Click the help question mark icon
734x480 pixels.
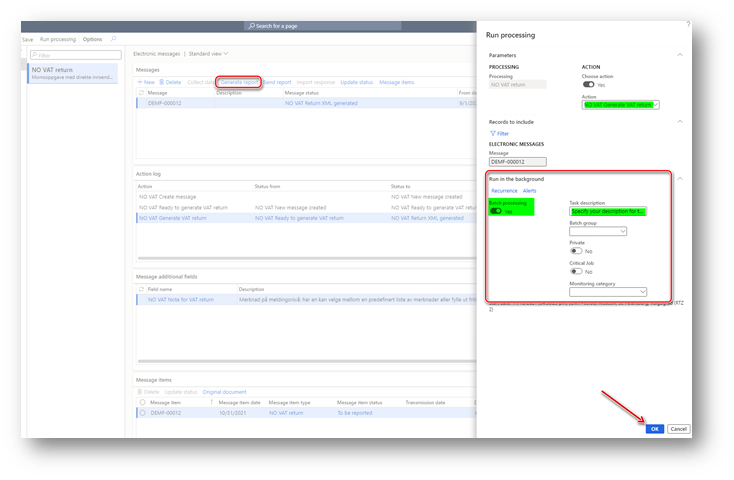point(688,24)
